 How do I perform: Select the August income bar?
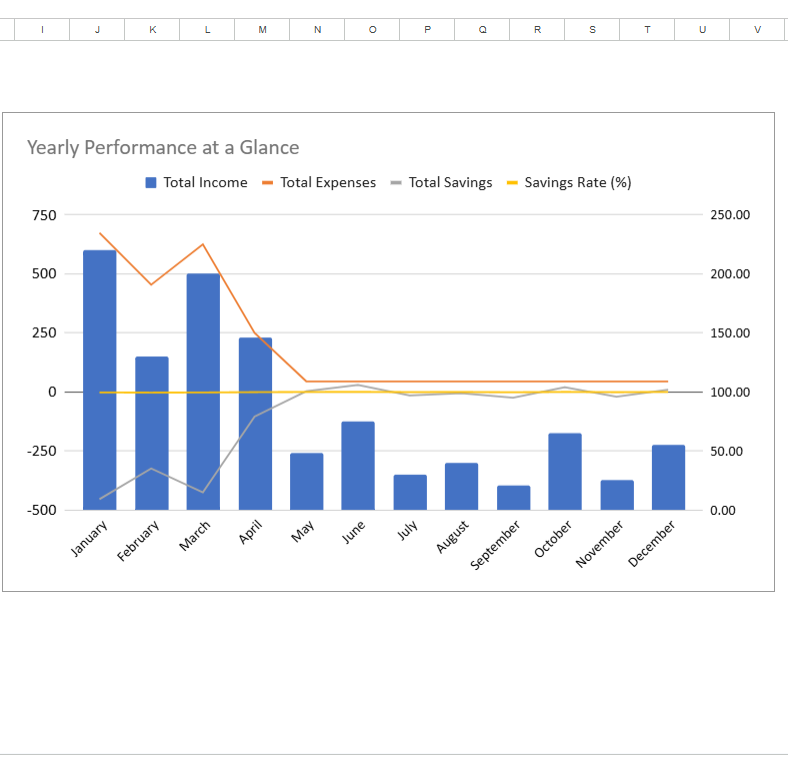tap(461, 487)
